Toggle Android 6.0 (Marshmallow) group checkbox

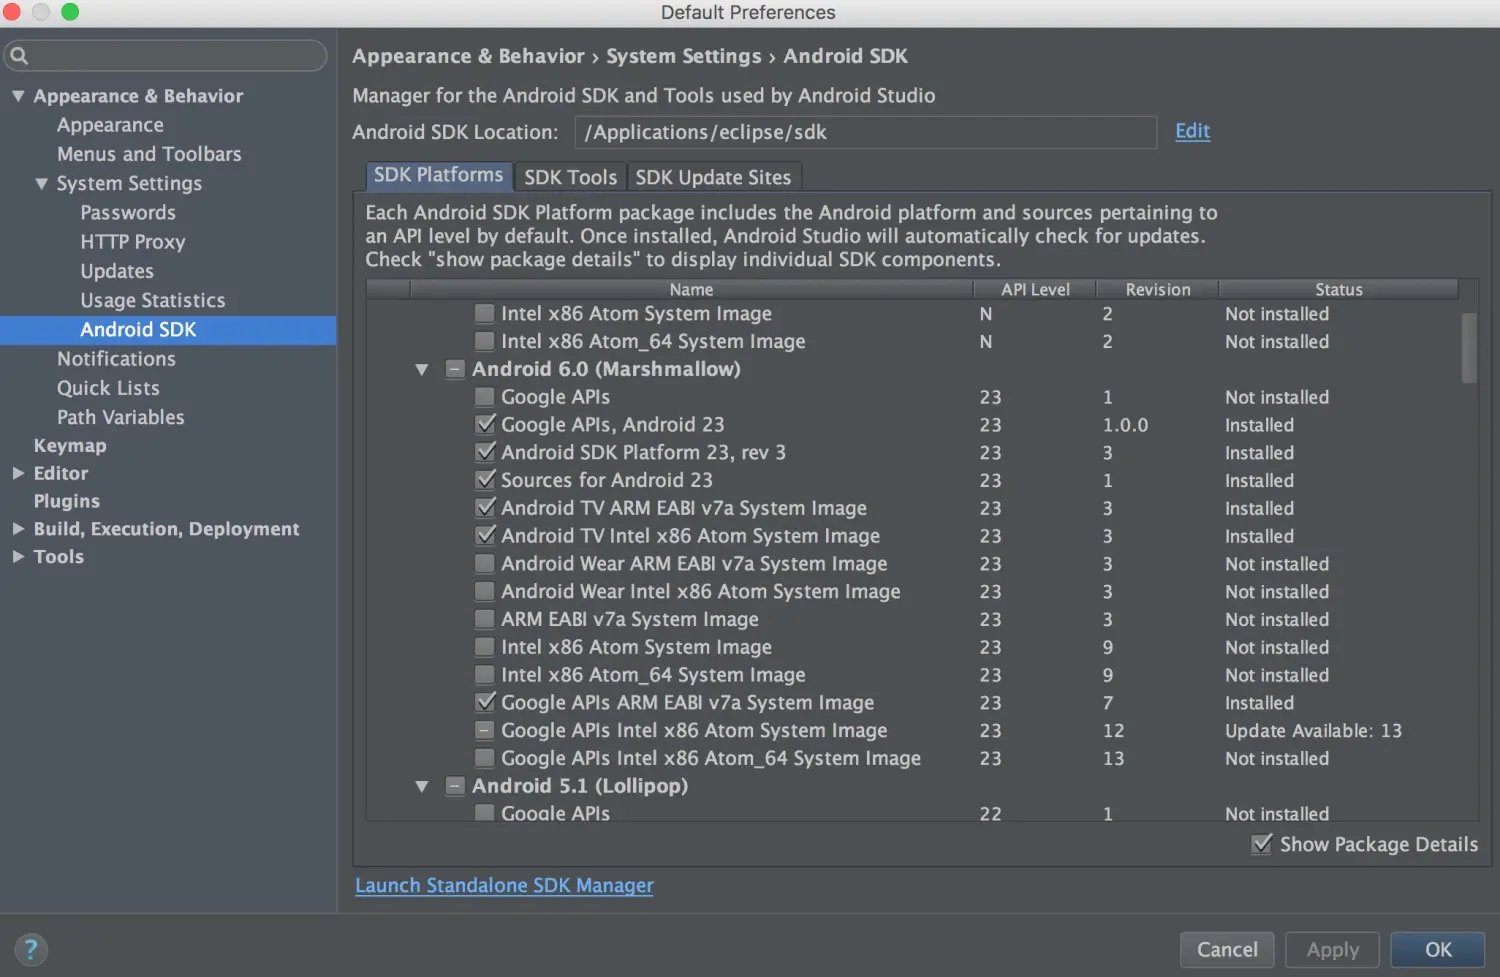(x=455, y=369)
